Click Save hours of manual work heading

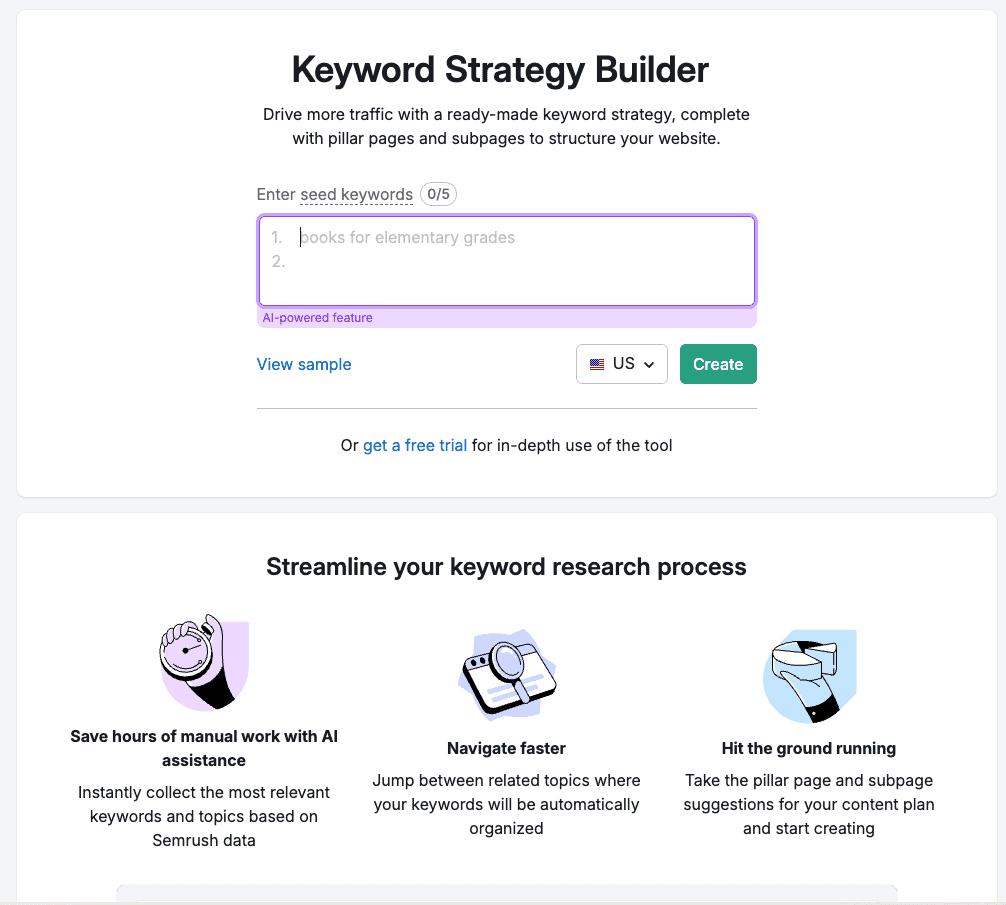tap(204, 749)
